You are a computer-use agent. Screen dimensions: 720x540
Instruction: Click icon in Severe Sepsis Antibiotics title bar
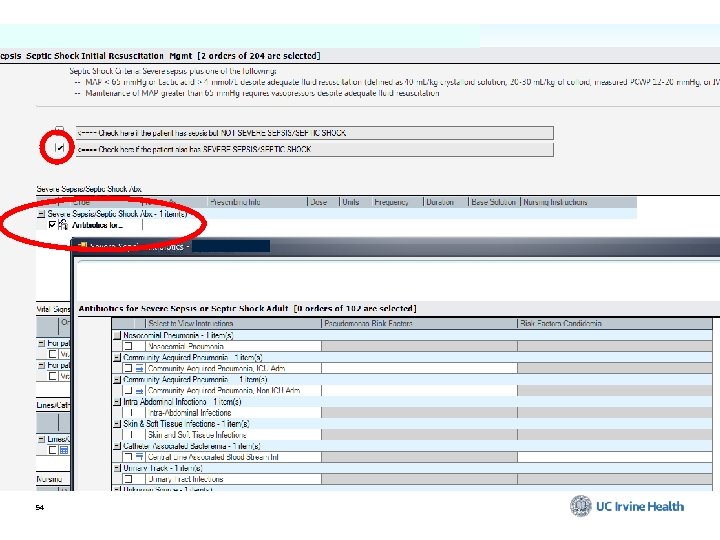click(x=83, y=246)
